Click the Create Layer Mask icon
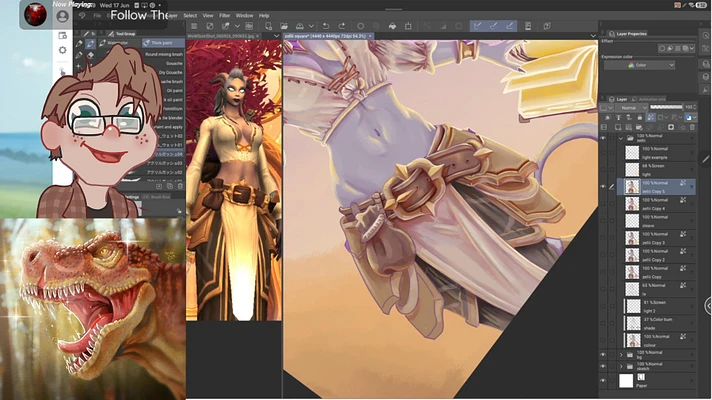This screenshot has height=400, width=712. click(x=671, y=128)
